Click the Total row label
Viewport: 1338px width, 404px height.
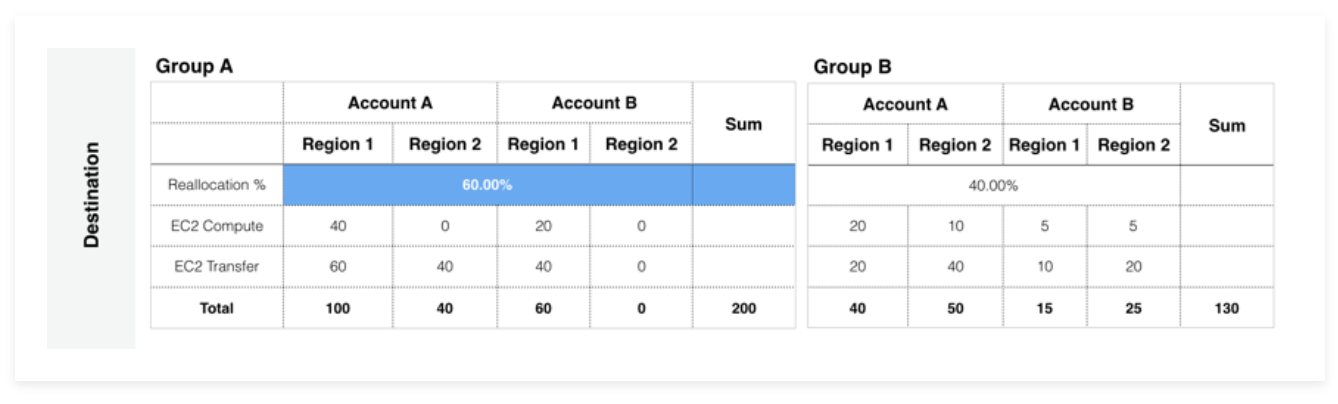[x=217, y=308]
